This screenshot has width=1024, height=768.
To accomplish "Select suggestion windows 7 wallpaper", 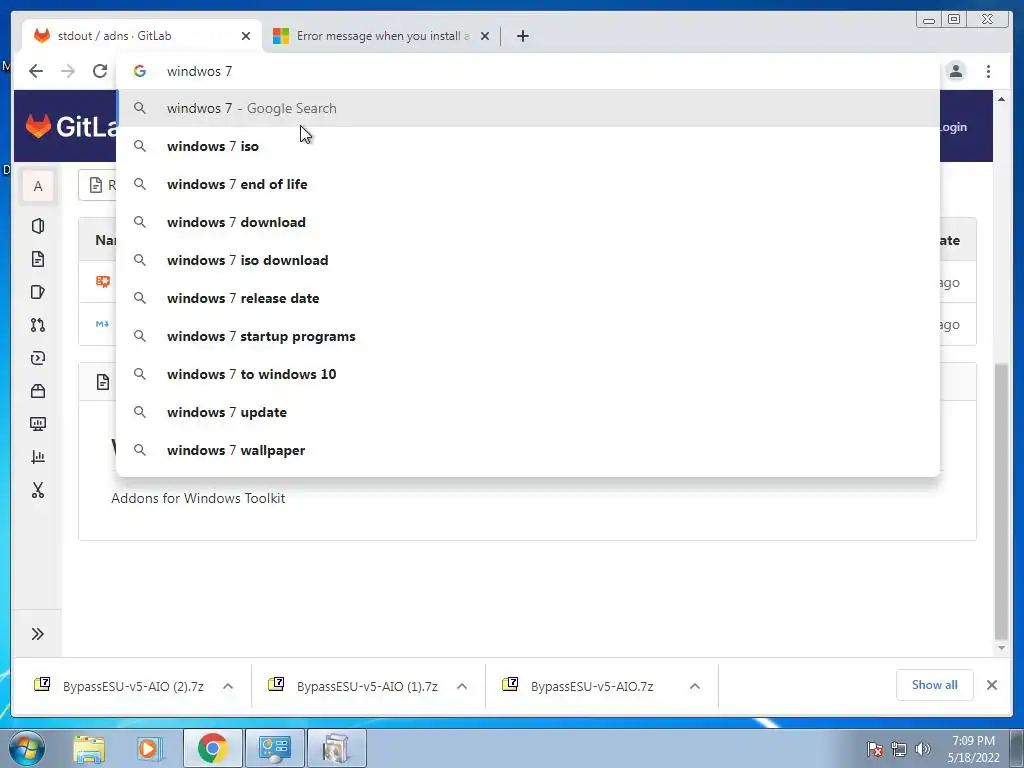I will 528,450.
